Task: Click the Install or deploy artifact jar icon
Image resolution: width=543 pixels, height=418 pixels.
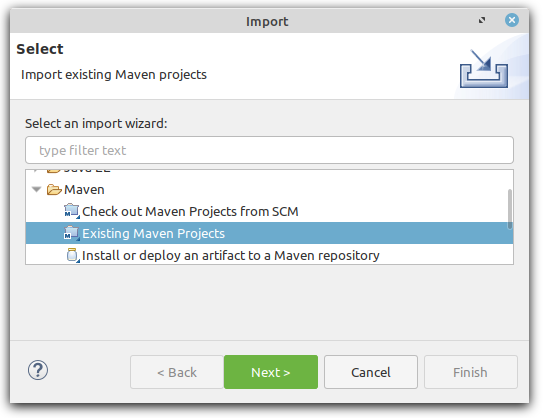Action: pyautogui.click(x=73, y=255)
